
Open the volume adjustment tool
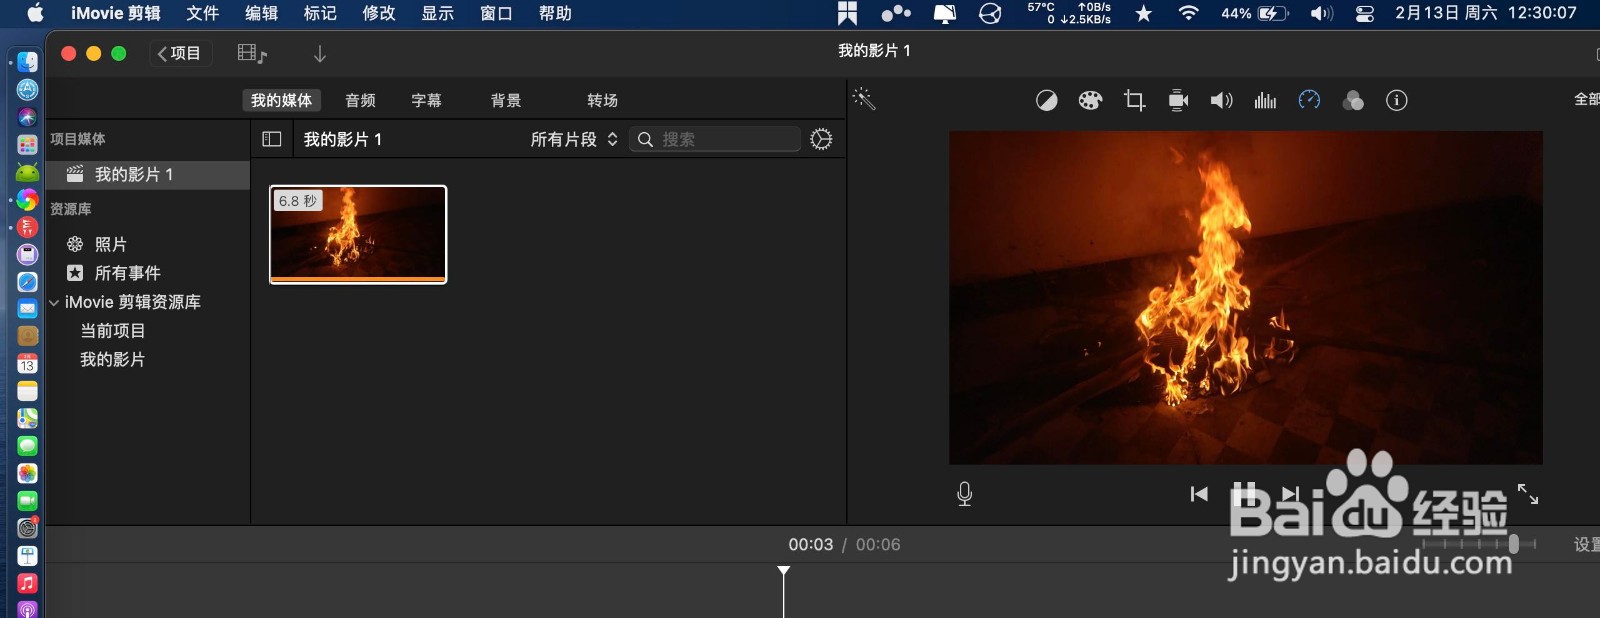pos(1221,100)
